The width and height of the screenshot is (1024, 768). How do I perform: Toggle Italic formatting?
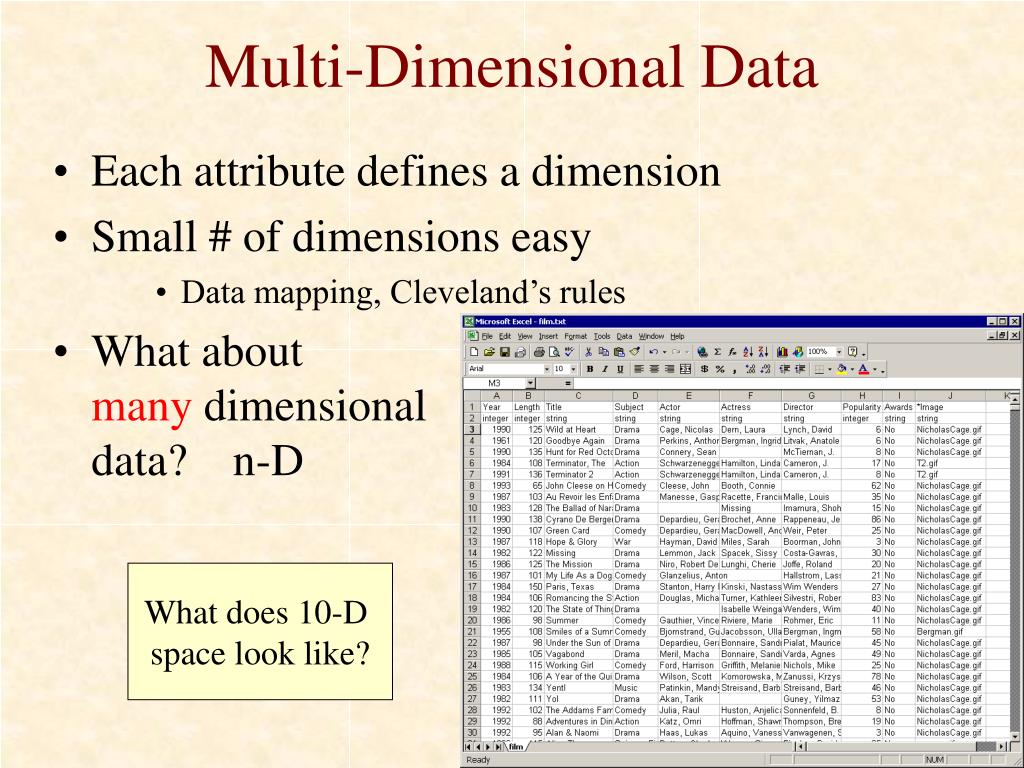pyautogui.click(x=605, y=369)
